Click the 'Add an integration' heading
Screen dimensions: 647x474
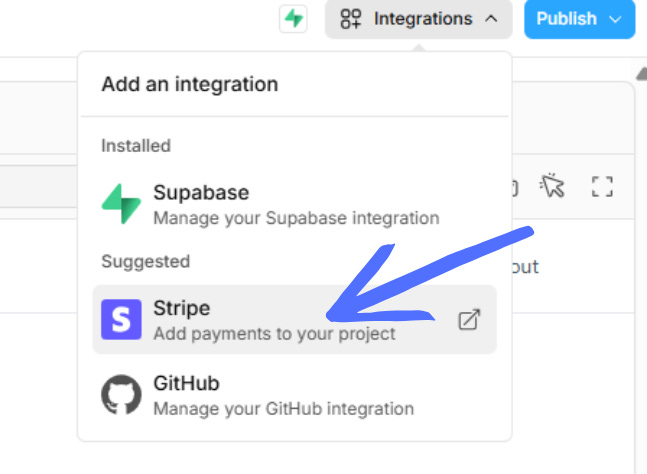[190, 85]
